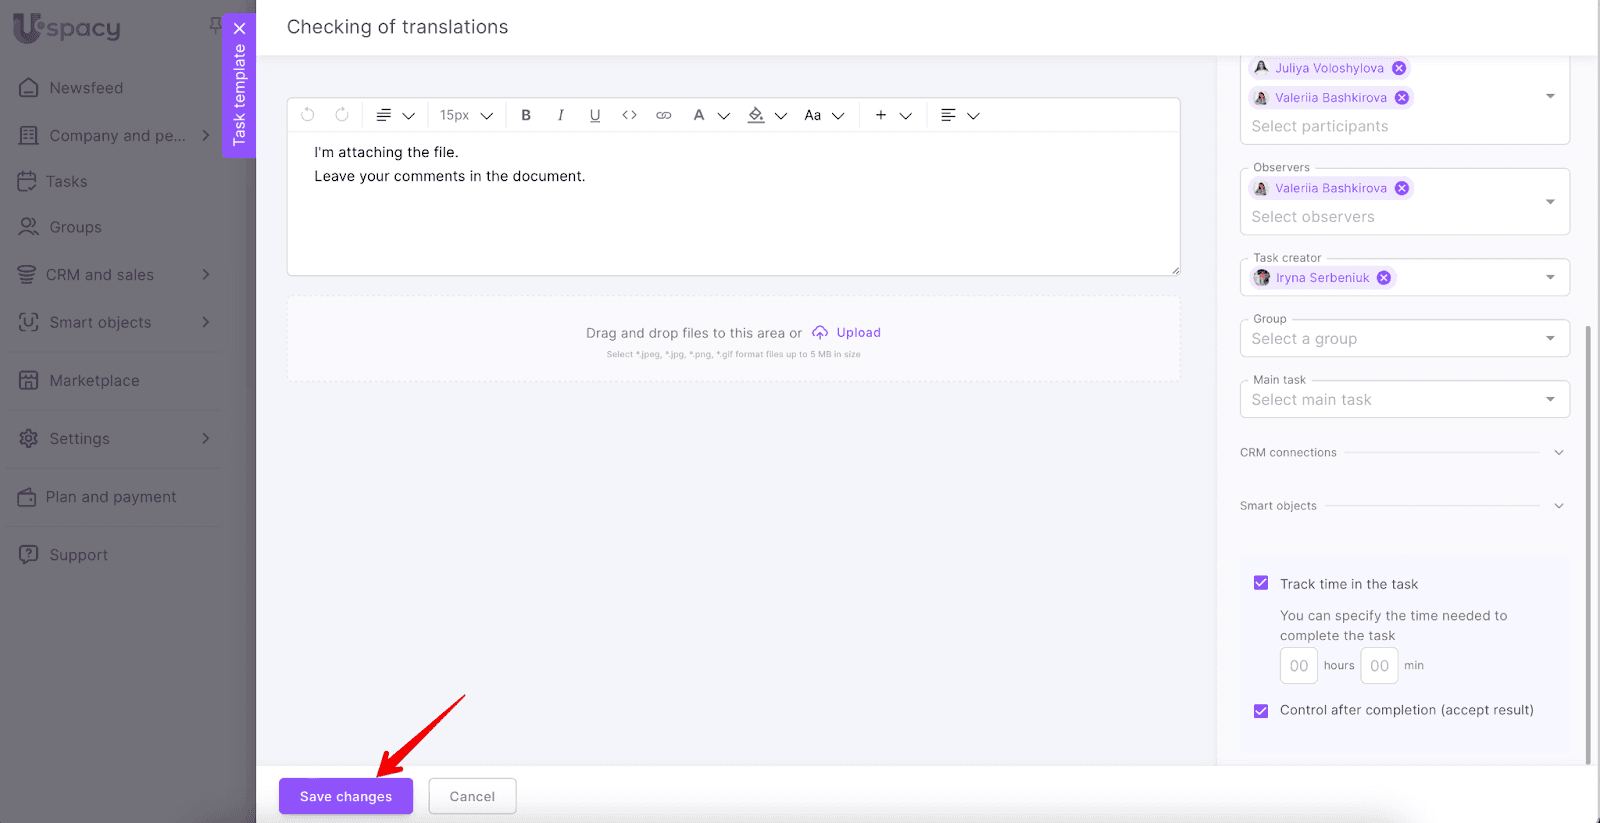This screenshot has height=823, width=1600.
Task: Toggle bold formatting in editor toolbar
Action: coord(526,115)
